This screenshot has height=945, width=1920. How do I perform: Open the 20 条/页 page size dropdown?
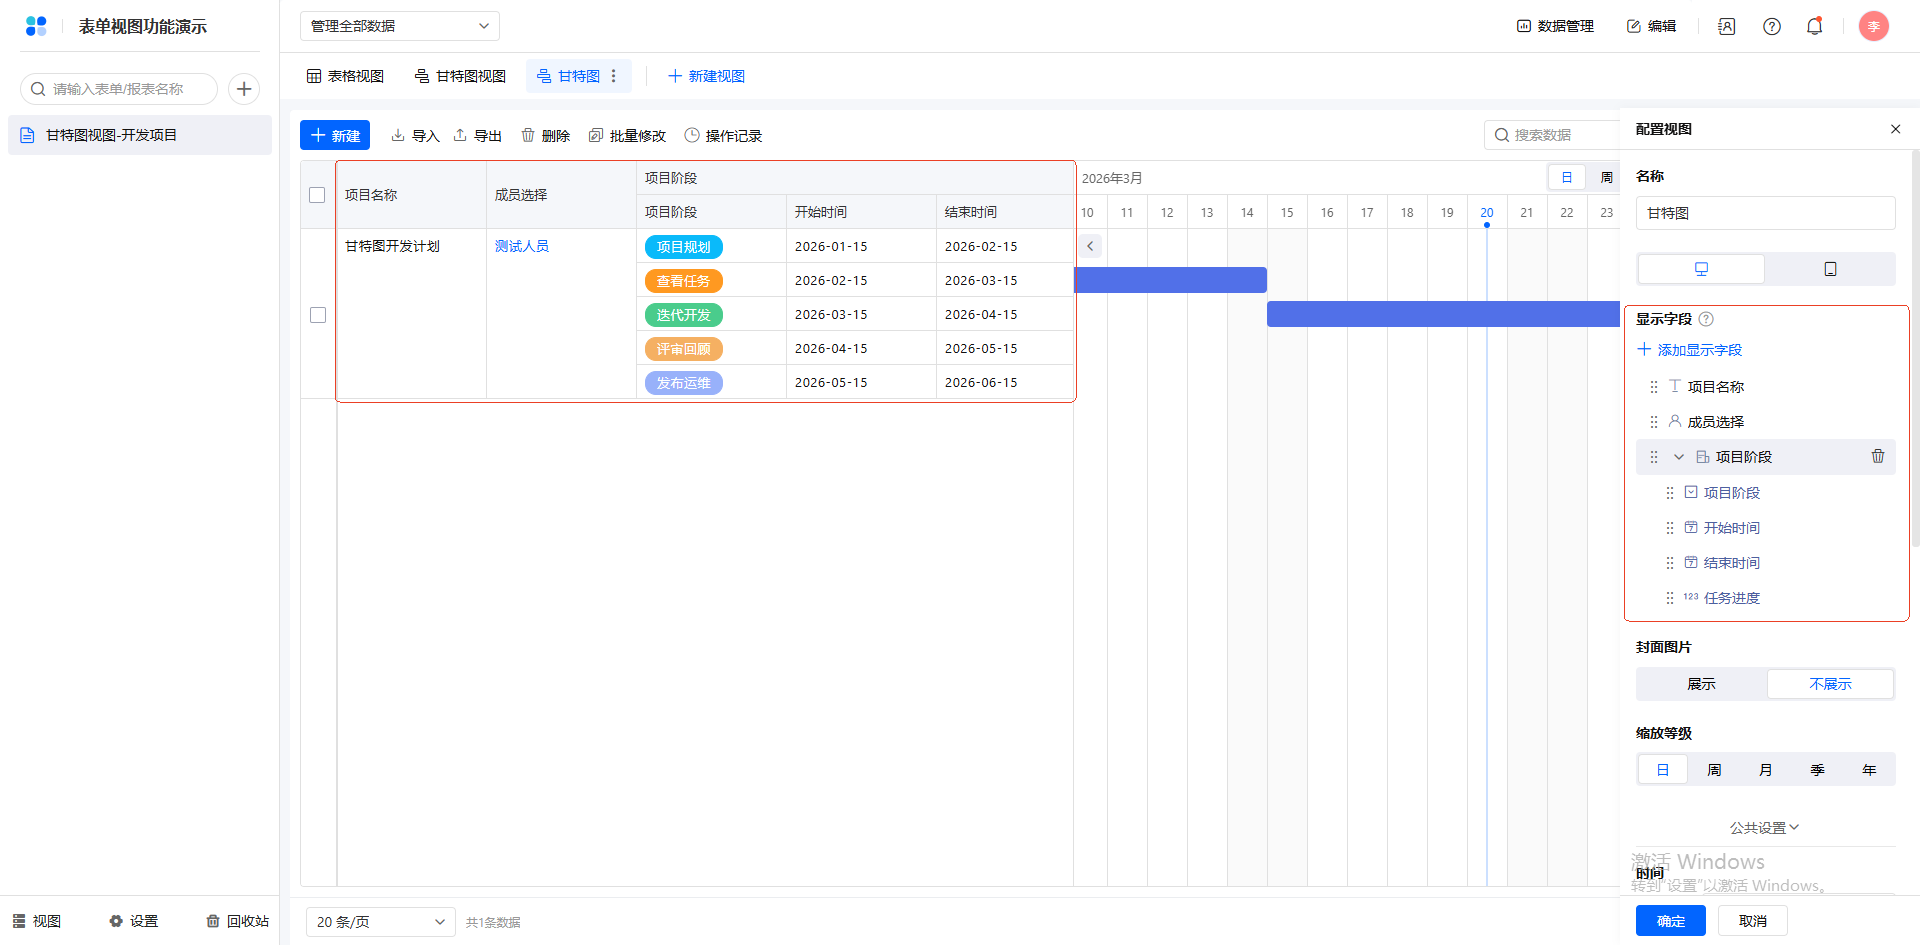(x=380, y=922)
